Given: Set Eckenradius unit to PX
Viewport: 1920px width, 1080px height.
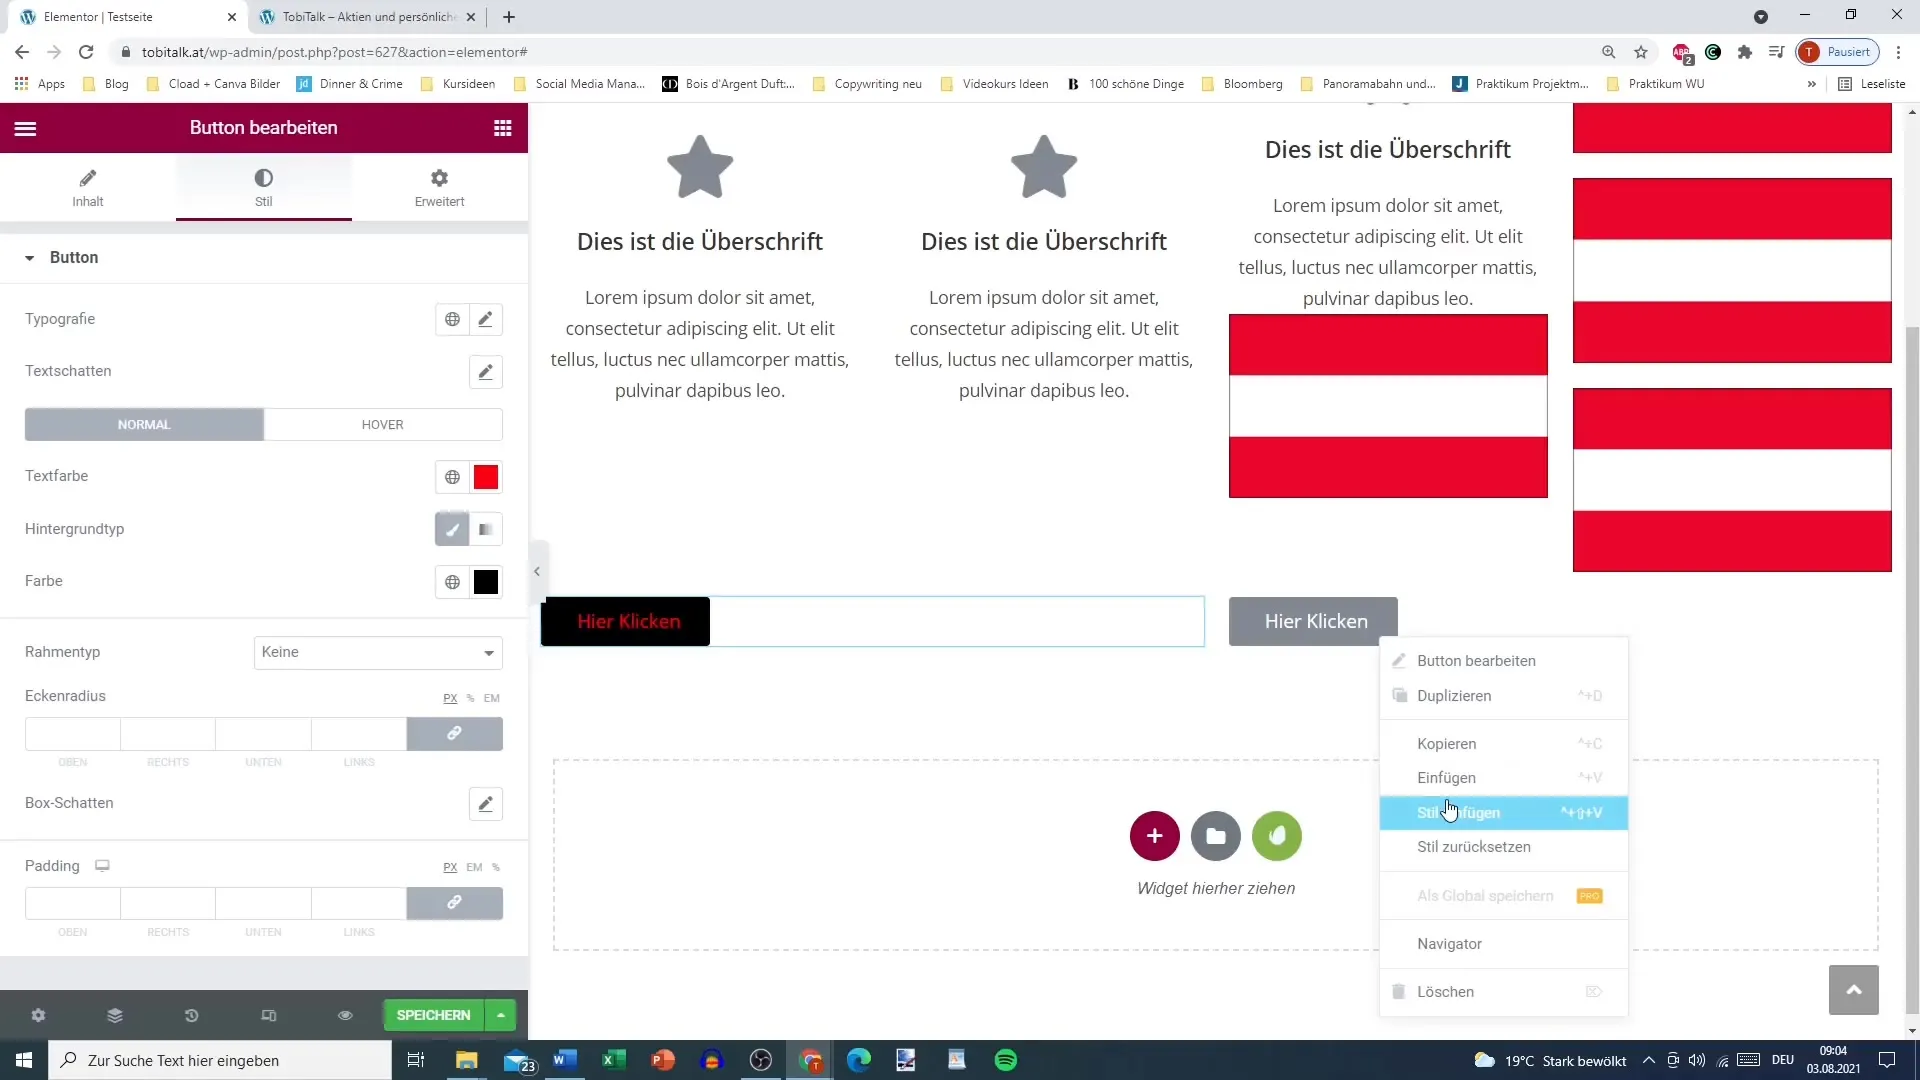Looking at the screenshot, I should 450,698.
